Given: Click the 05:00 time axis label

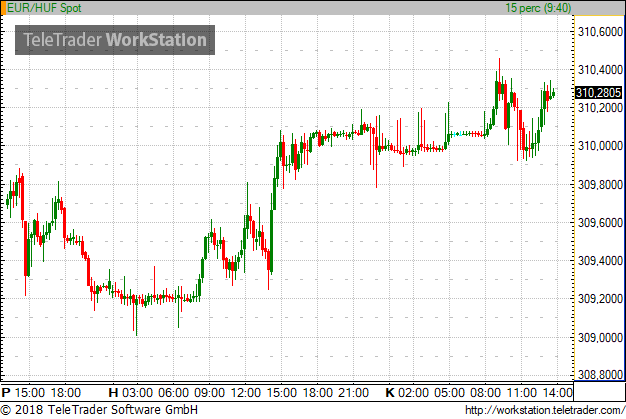Looking at the screenshot, I should 449,393.
